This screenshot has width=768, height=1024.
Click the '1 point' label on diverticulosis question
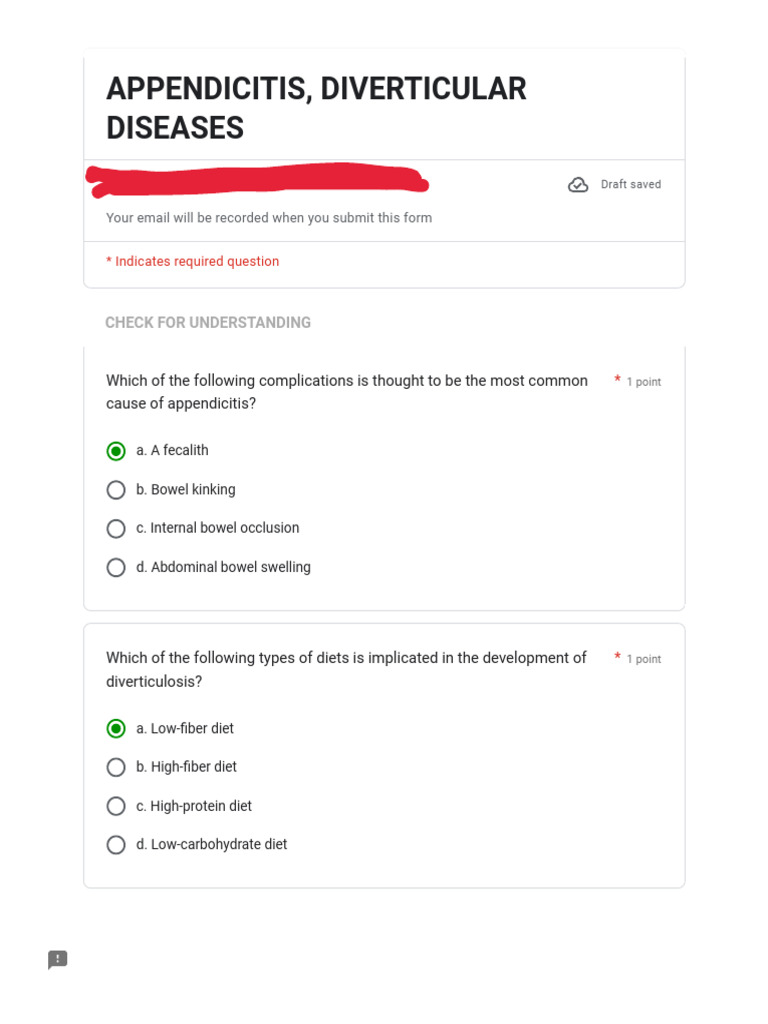tap(643, 659)
